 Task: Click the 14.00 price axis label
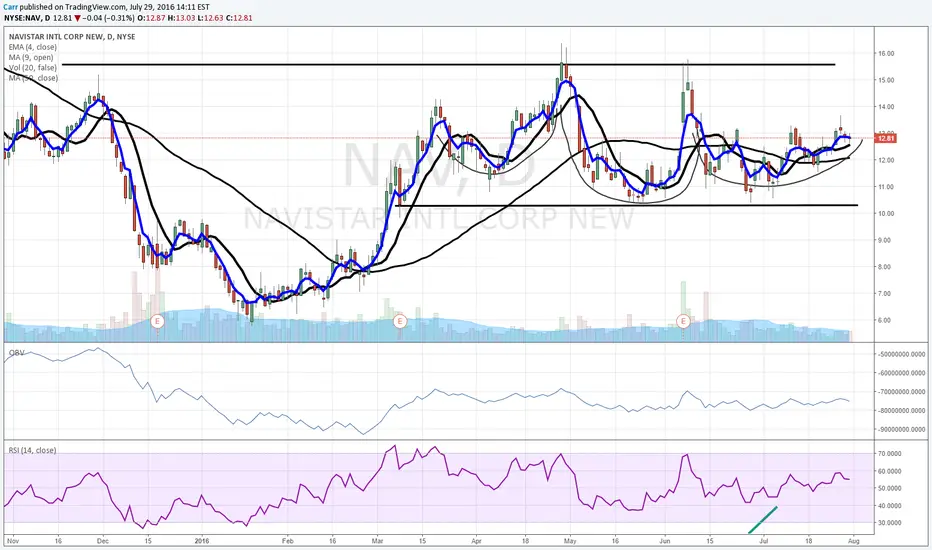tap(886, 107)
